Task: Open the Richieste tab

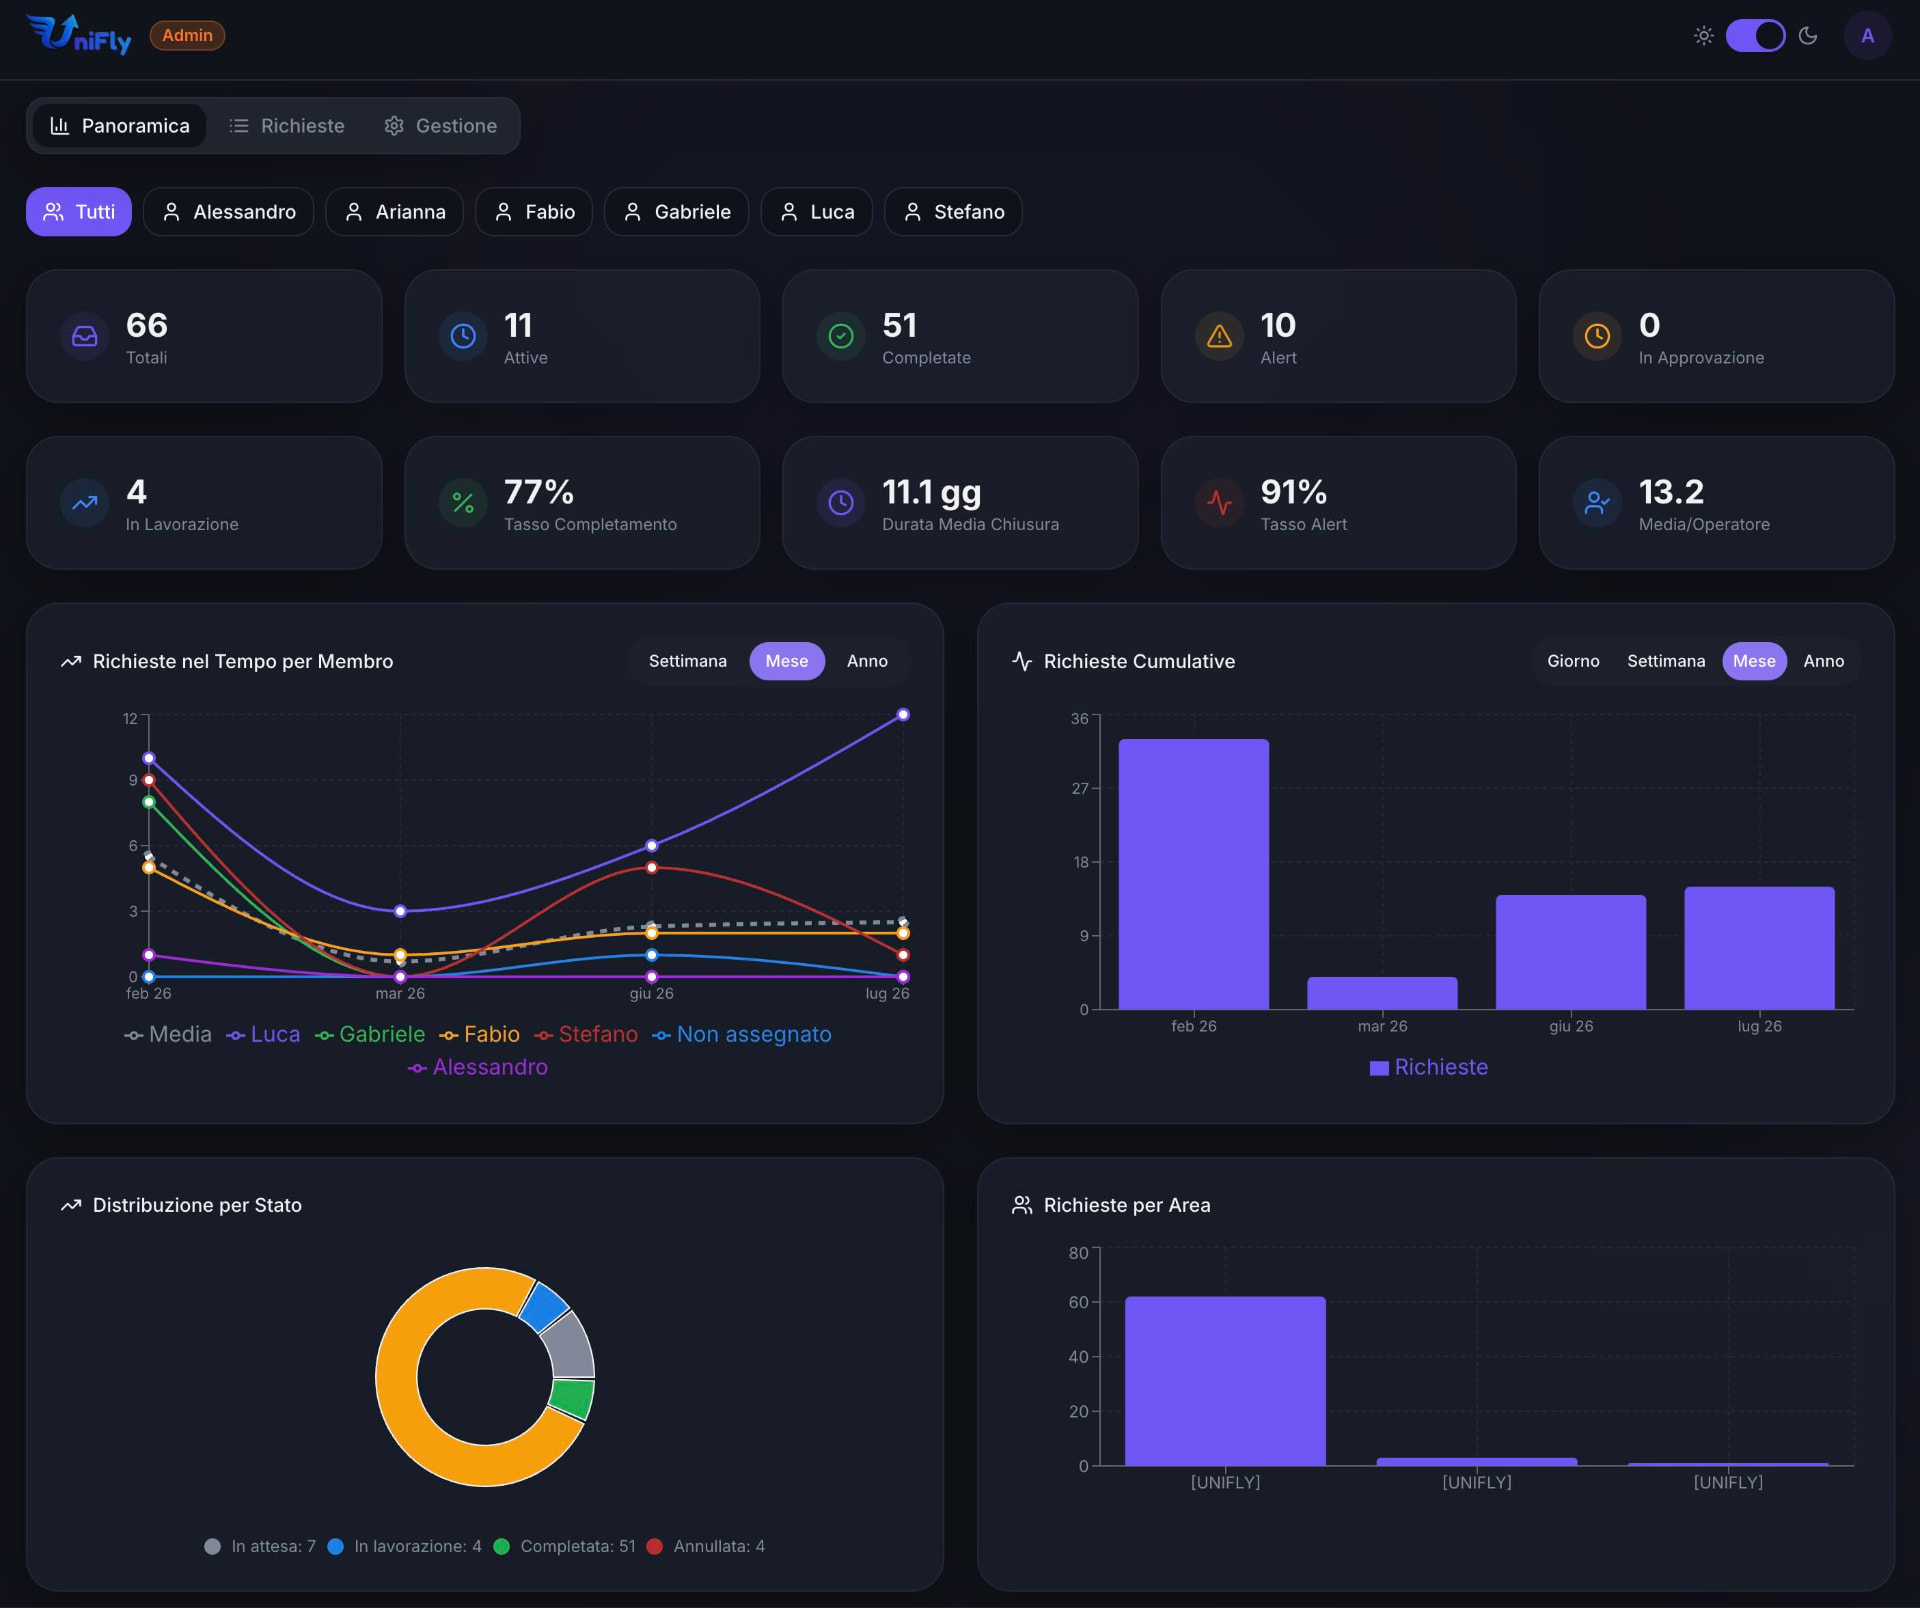Action: click(x=287, y=126)
